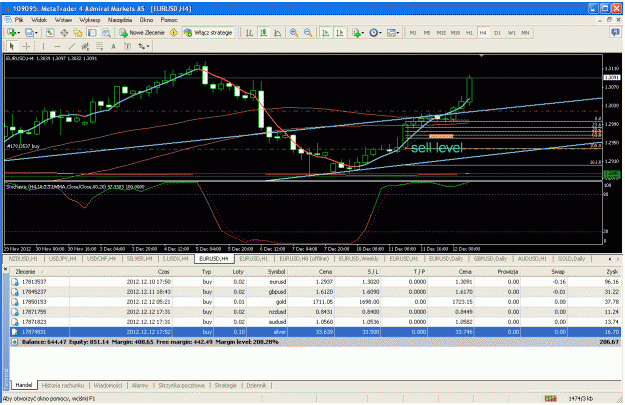The width and height of the screenshot is (625, 405).
Task: Select the silver buy order row
Action: click(315, 332)
